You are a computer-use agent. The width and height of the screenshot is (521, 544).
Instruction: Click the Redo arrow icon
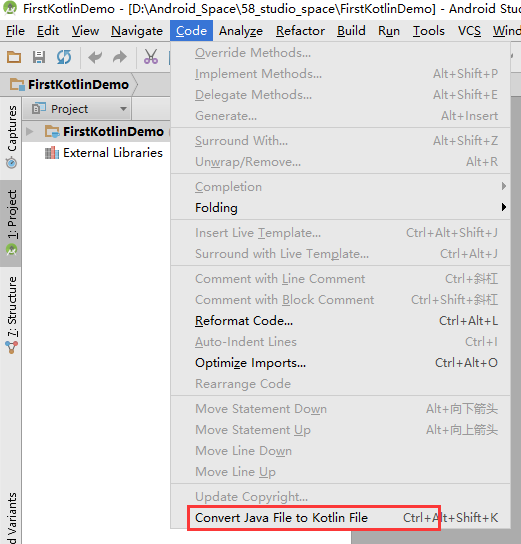(120, 57)
